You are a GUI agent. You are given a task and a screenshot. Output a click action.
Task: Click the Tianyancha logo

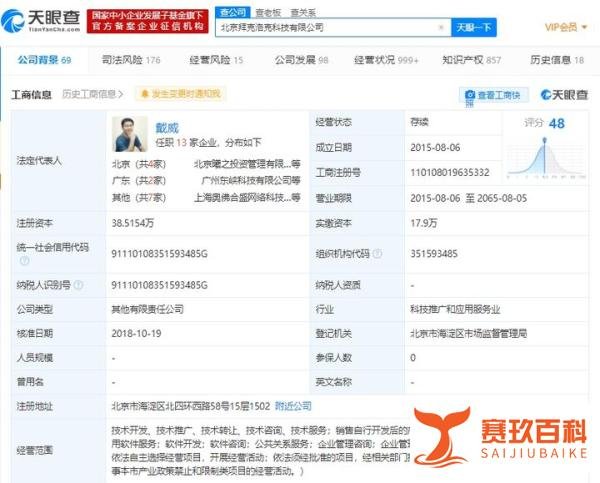point(41,21)
